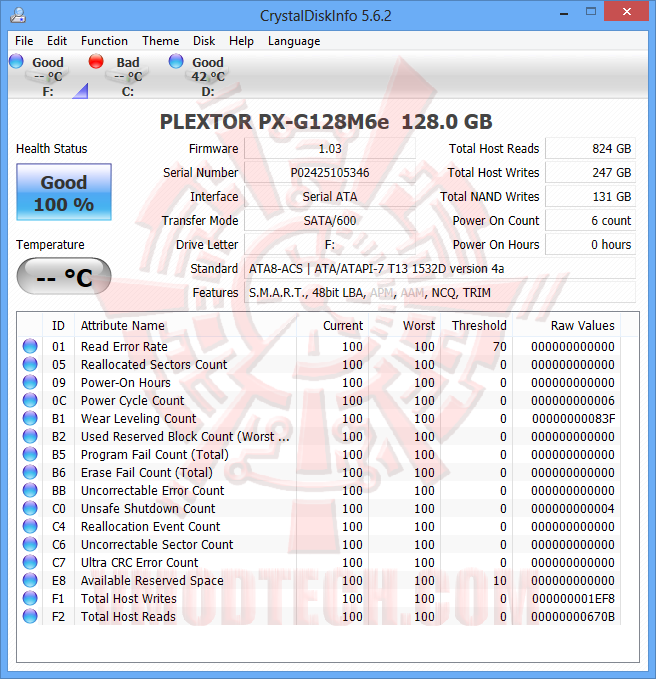Click the Current column header
The height and width of the screenshot is (679, 656).
pos(333,326)
